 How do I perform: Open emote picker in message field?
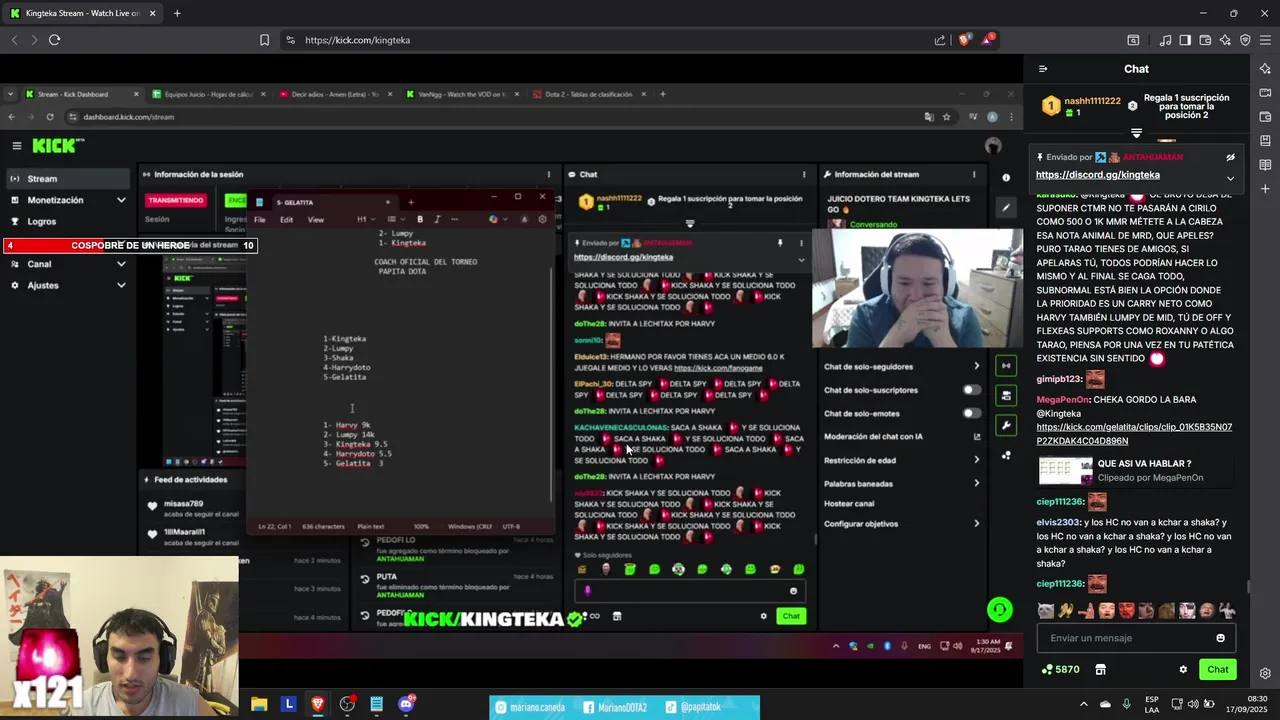pos(1220,638)
